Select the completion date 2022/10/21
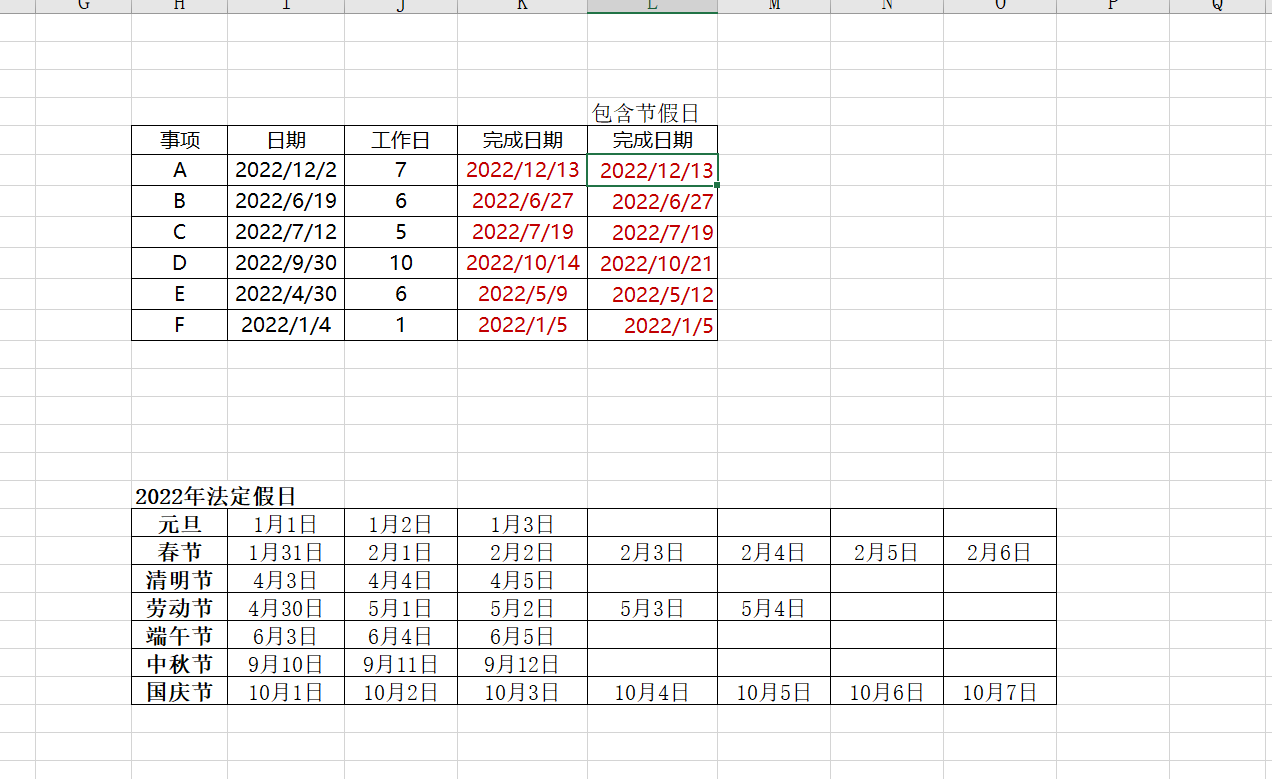The height and width of the screenshot is (779, 1272). tap(652, 263)
